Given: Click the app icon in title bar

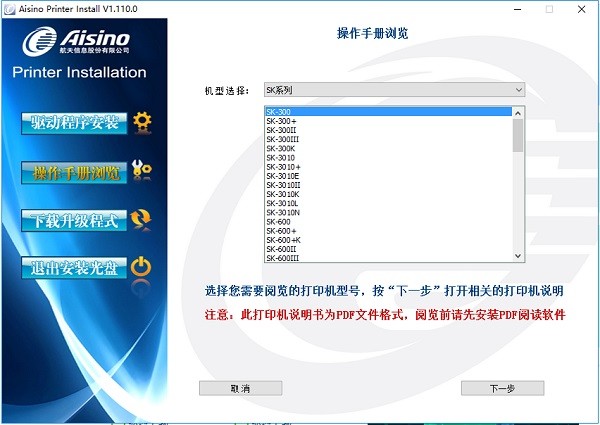Looking at the screenshot, I should click(9, 9).
